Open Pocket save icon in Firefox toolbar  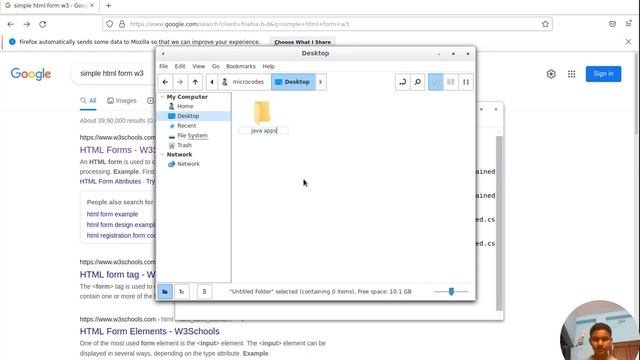pyautogui.click(x=612, y=24)
